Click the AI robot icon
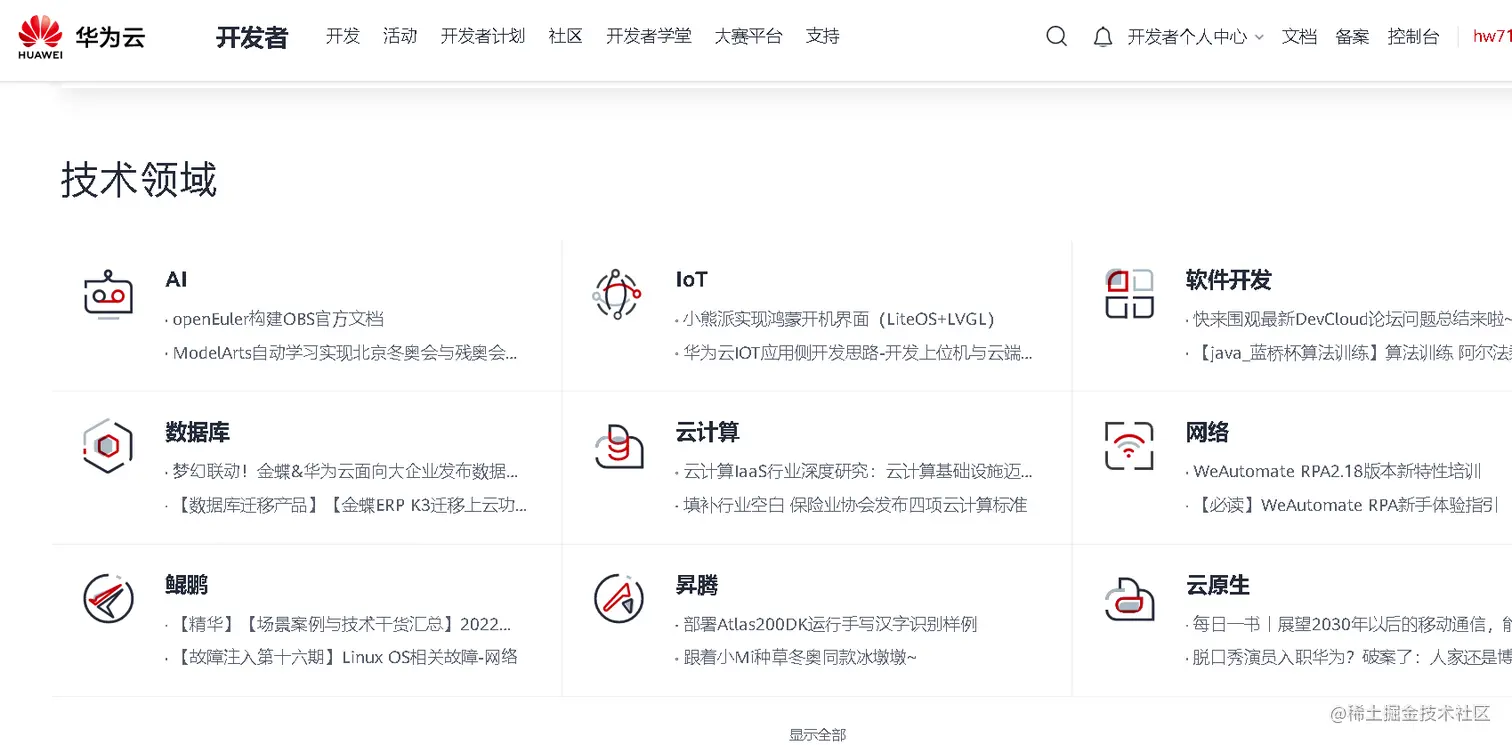The width and height of the screenshot is (1512, 745). pos(108,295)
